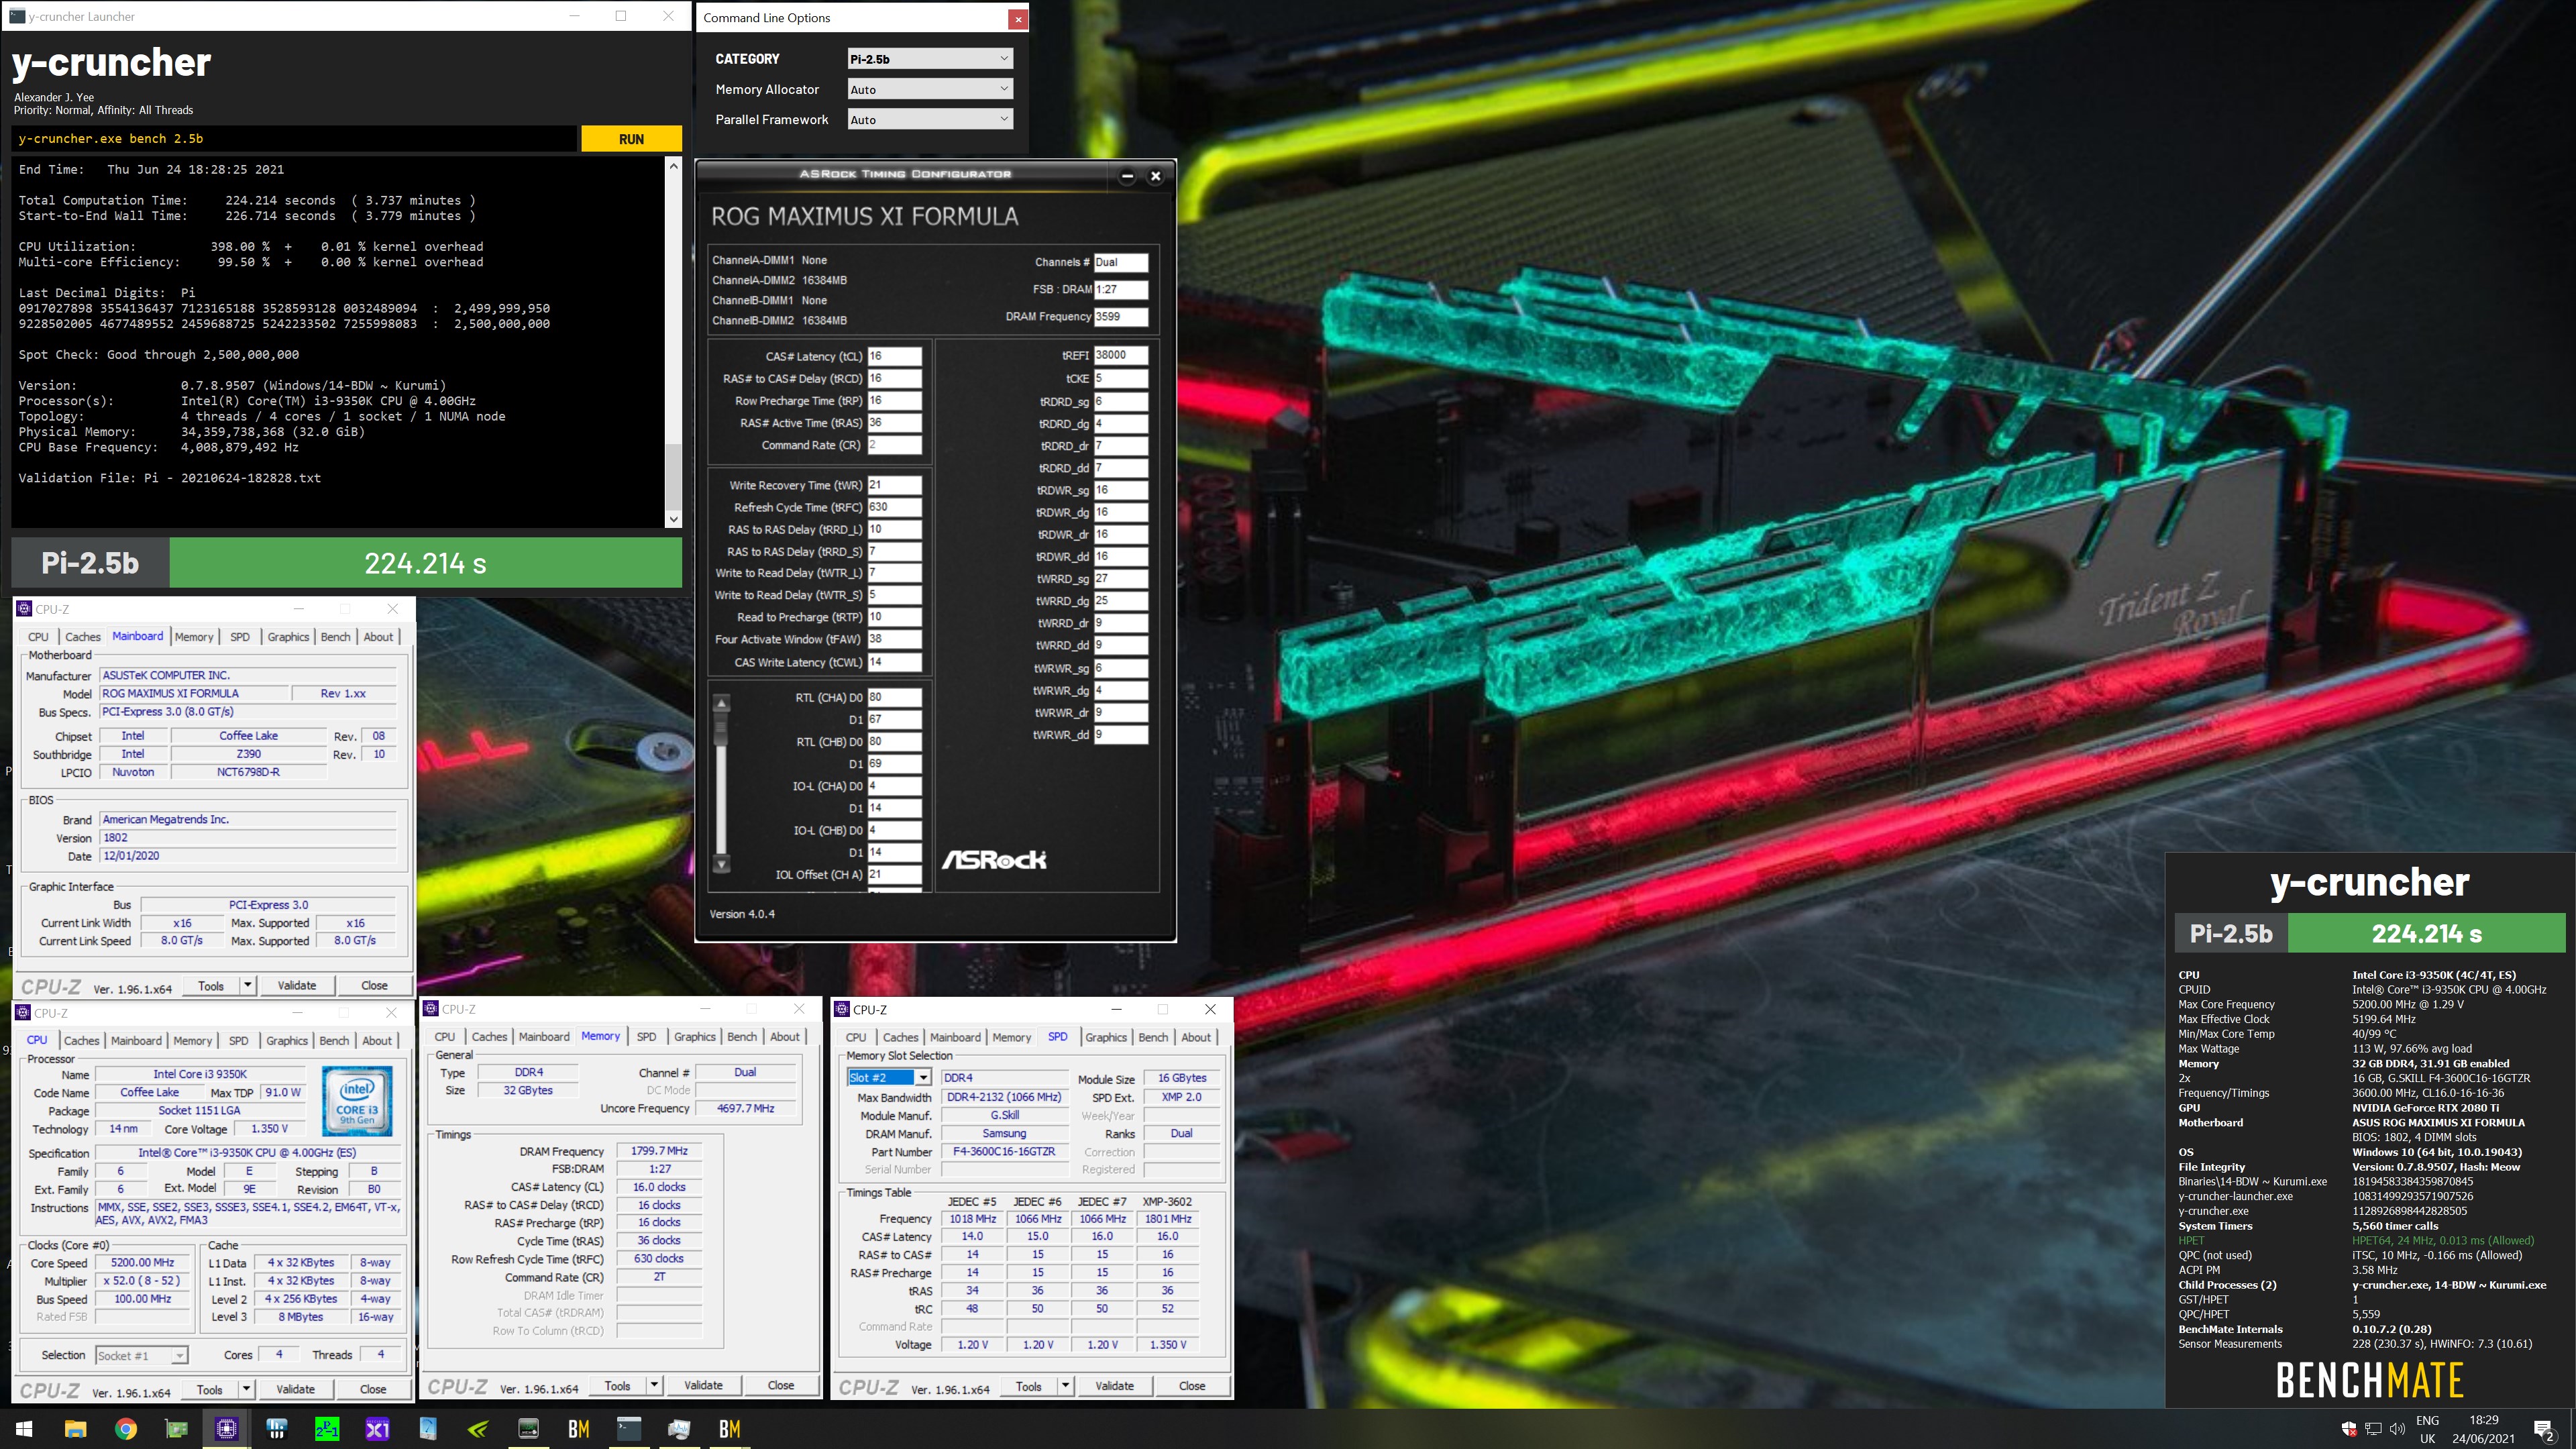Click the y-cruncher output scrollbar up arrow

[673, 166]
